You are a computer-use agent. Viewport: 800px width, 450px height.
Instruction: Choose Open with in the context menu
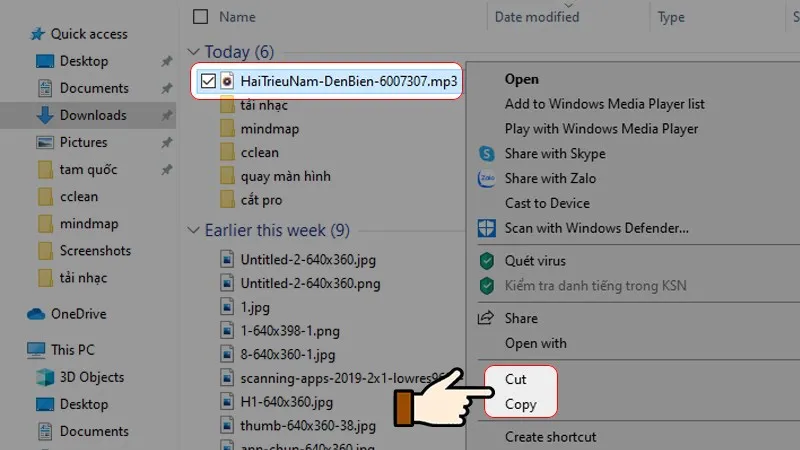[x=536, y=343]
